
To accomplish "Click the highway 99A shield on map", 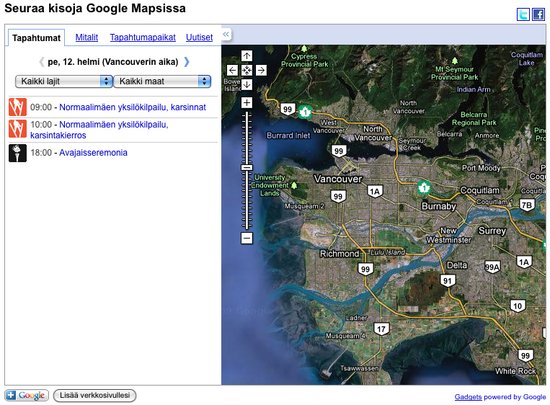I will [x=492, y=267].
